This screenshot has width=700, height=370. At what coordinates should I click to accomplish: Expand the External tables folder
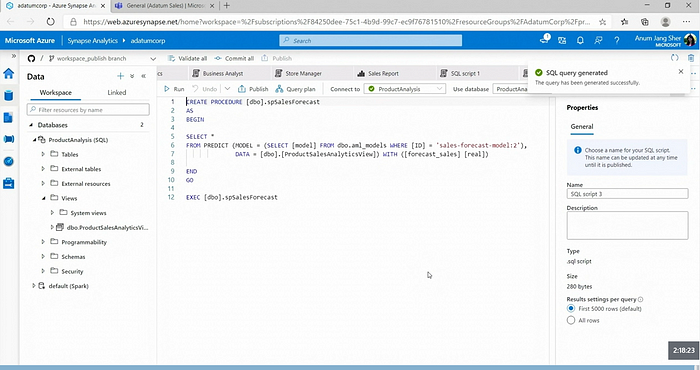point(43,169)
